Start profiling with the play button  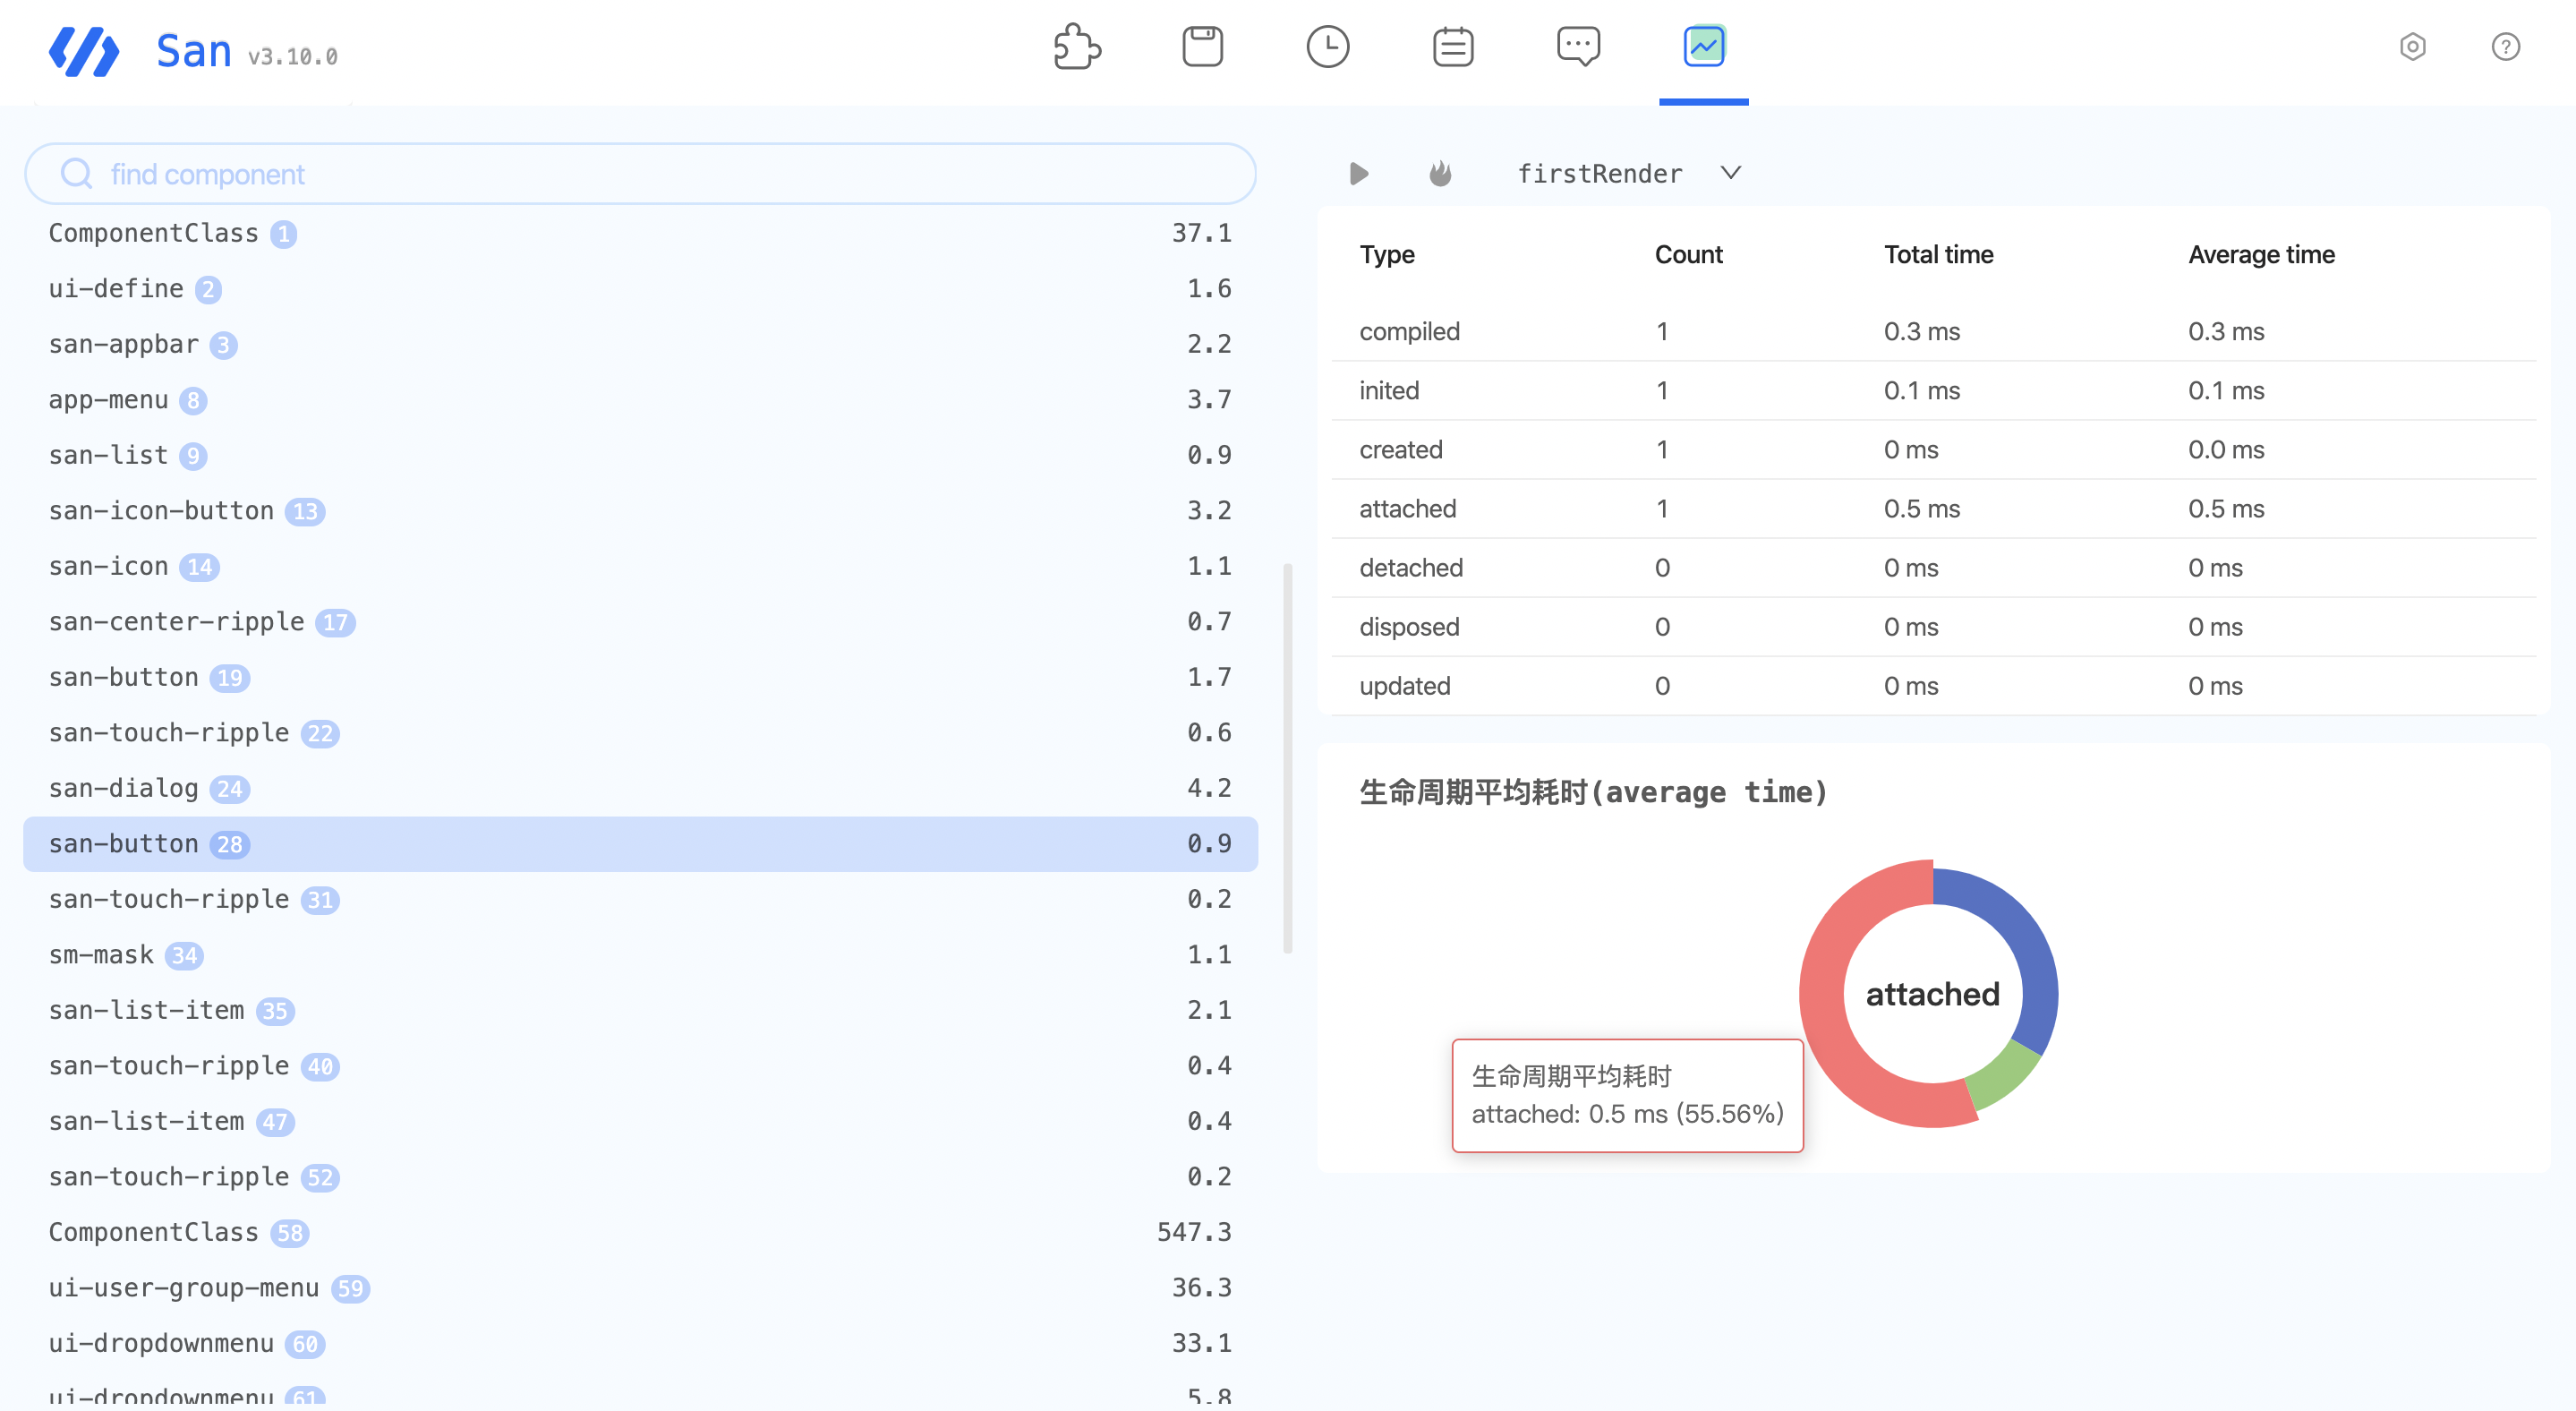click(x=1358, y=174)
